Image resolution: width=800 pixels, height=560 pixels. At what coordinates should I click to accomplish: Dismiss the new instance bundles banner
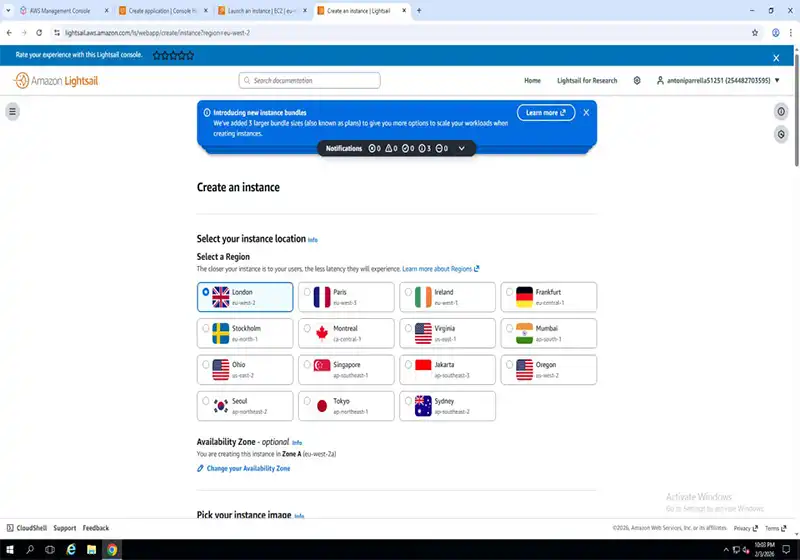click(586, 113)
